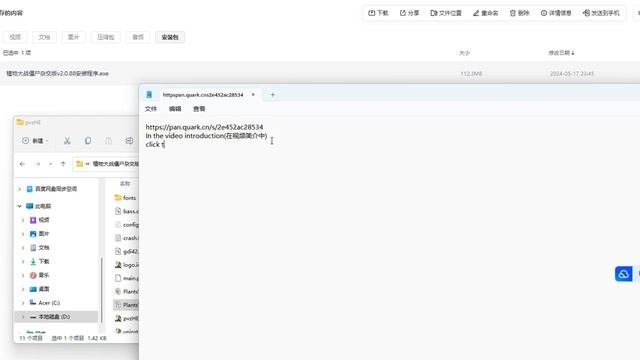Viewport: 640px width, 360px height.
Task: Select the logo image file in Explorer
Action: click(x=127, y=265)
